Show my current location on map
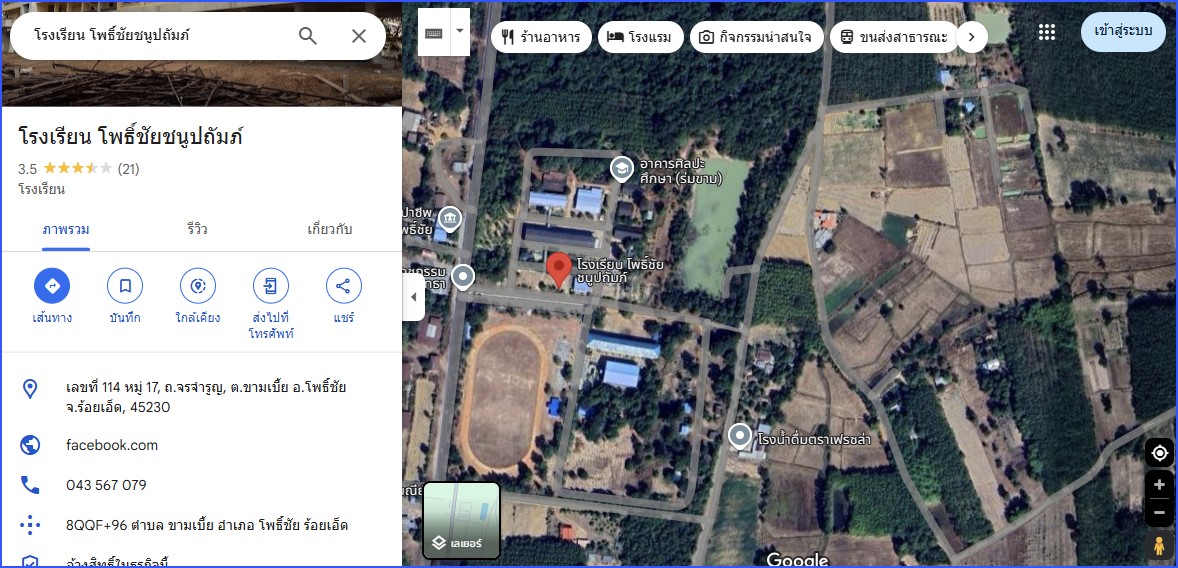Image resolution: width=1178 pixels, height=568 pixels. tap(1159, 453)
